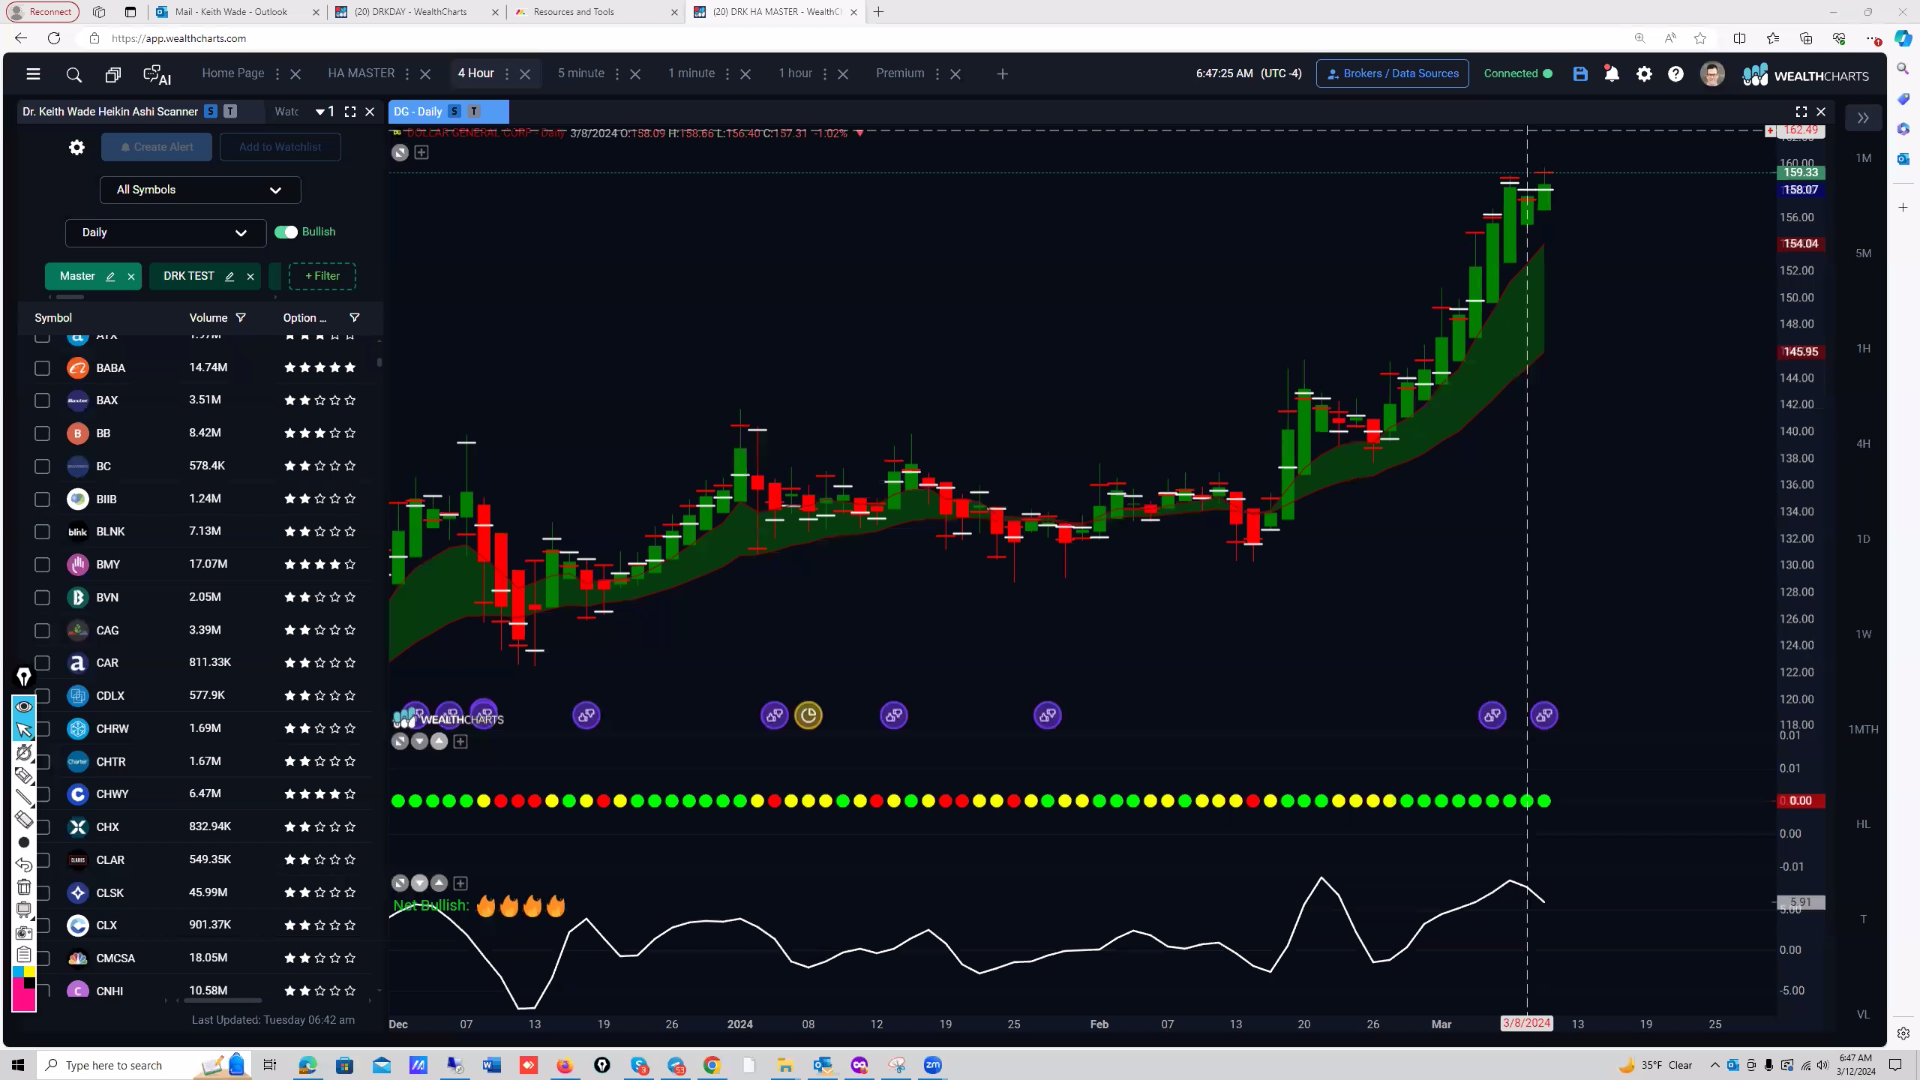The width and height of the screenshot is (1920, 1080).
Task: Add a new scanner filter
Action: pos(322,276)
